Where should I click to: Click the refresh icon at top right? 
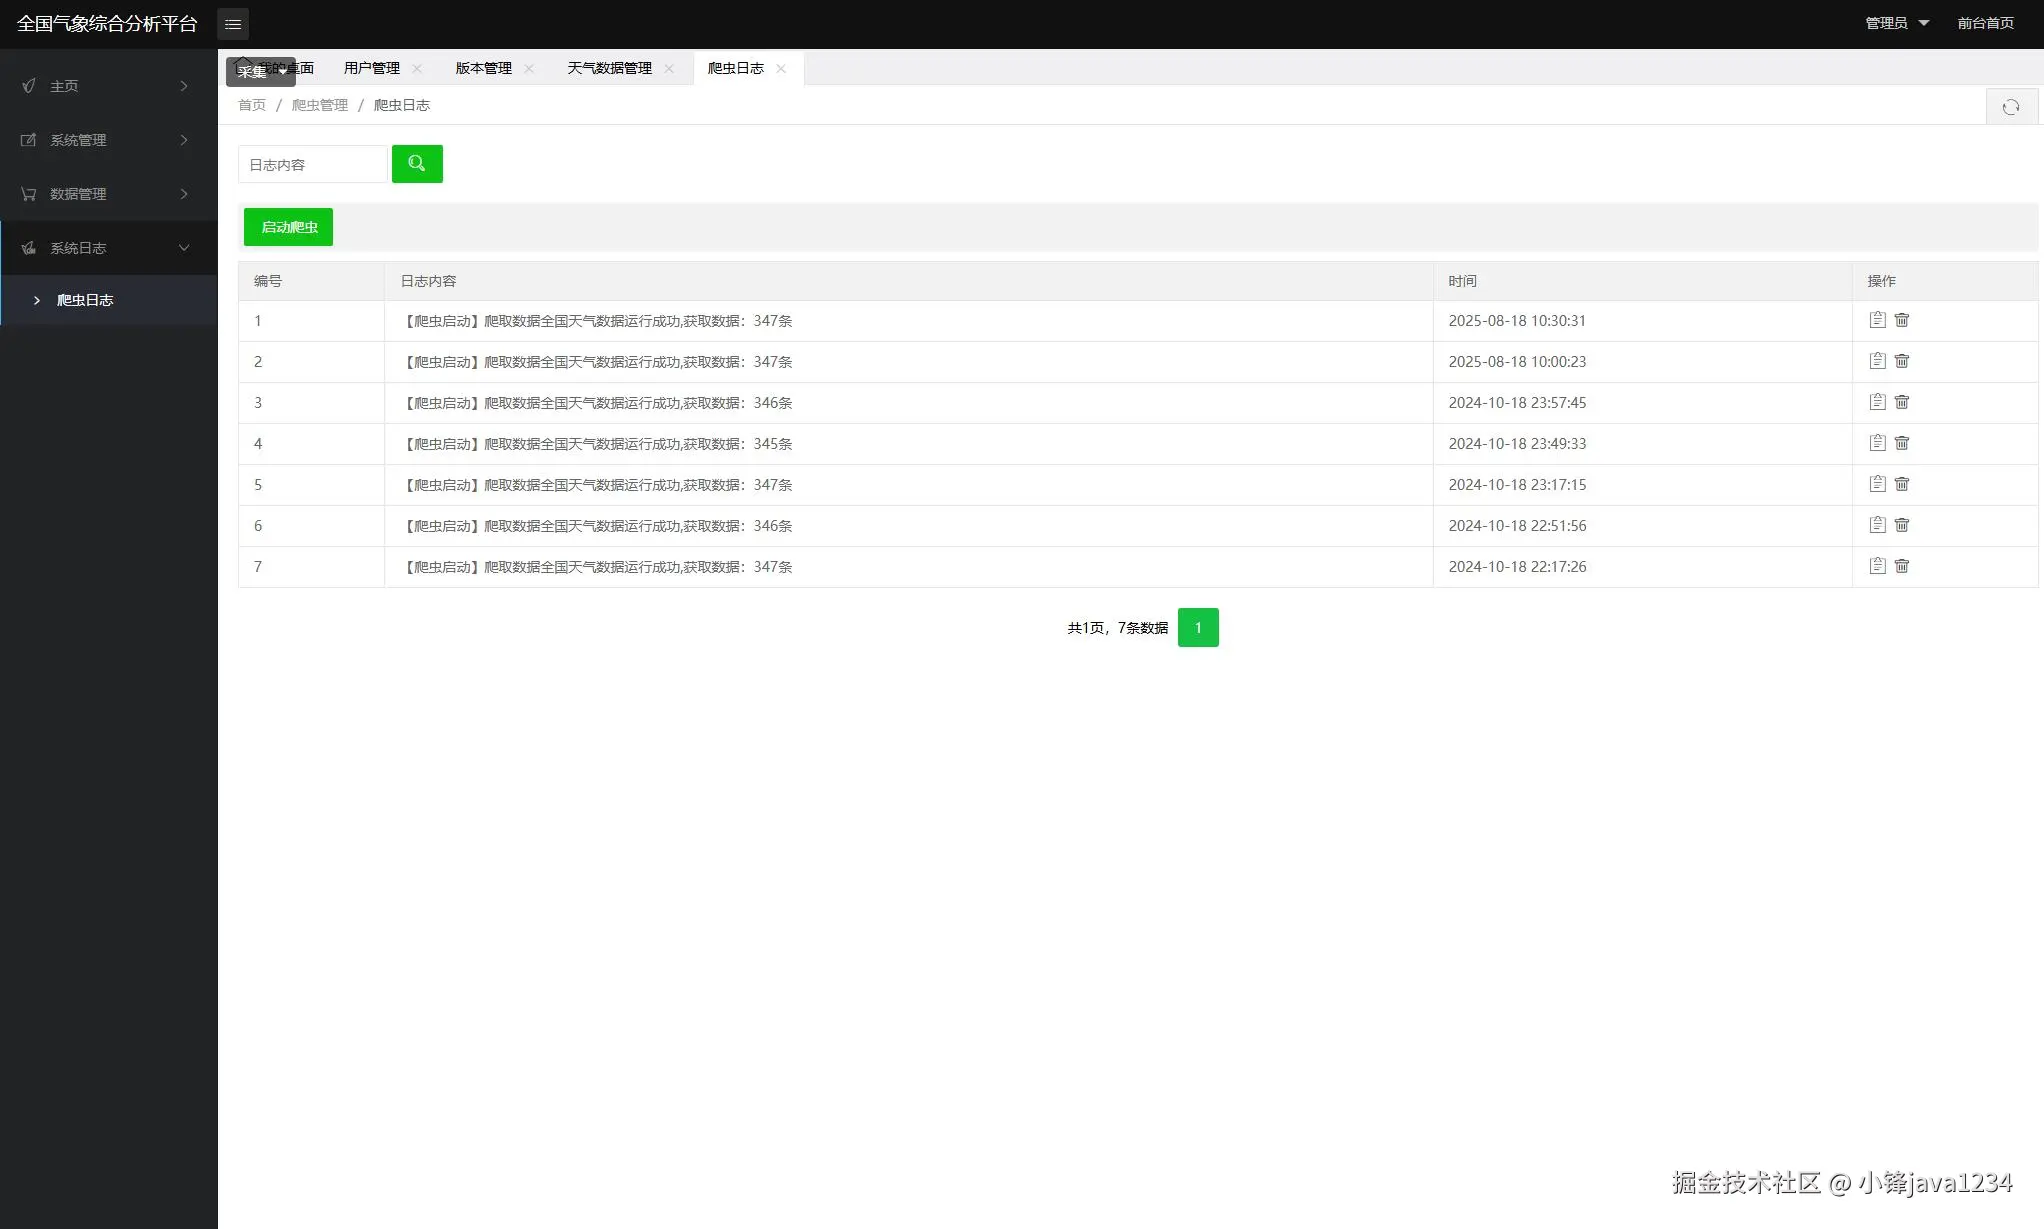[x=2011, y=106]
